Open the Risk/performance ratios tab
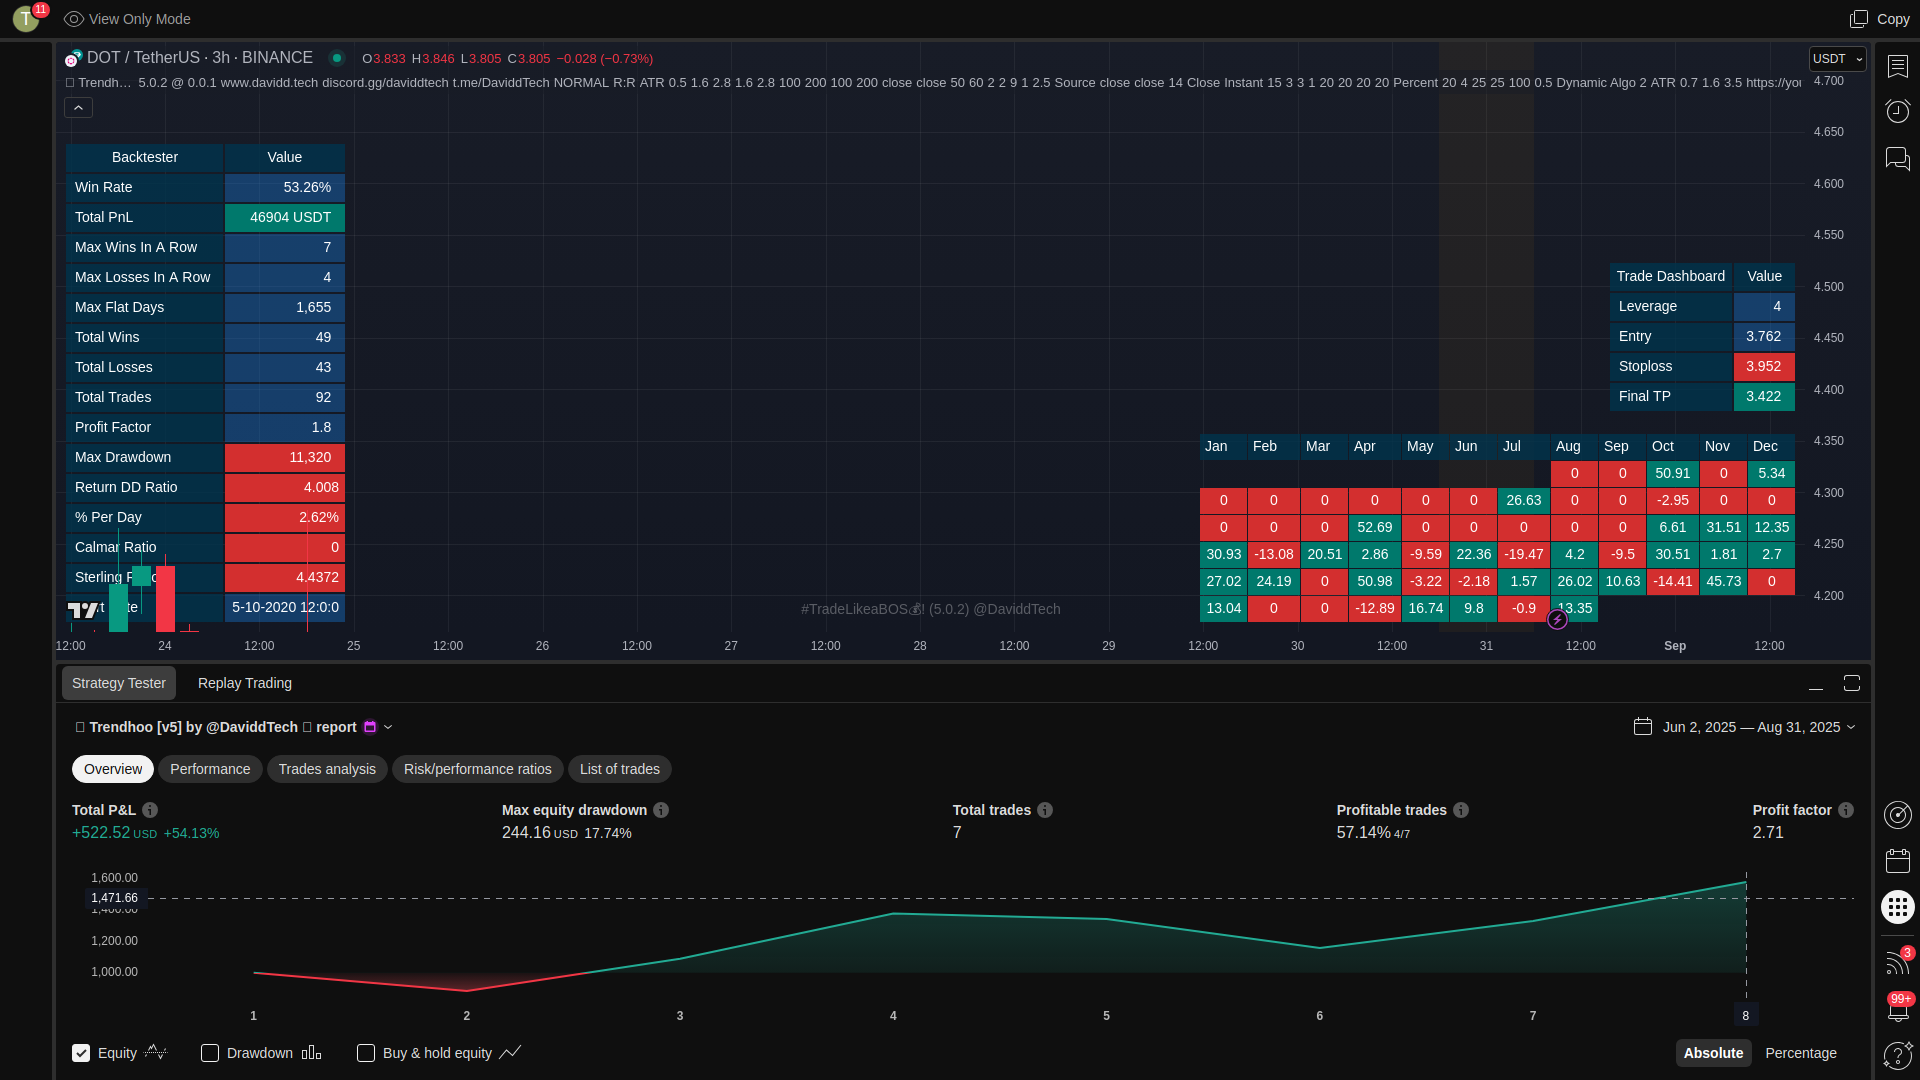The height and width of the screenshot is (1080, 1920). tap(478, 769)
